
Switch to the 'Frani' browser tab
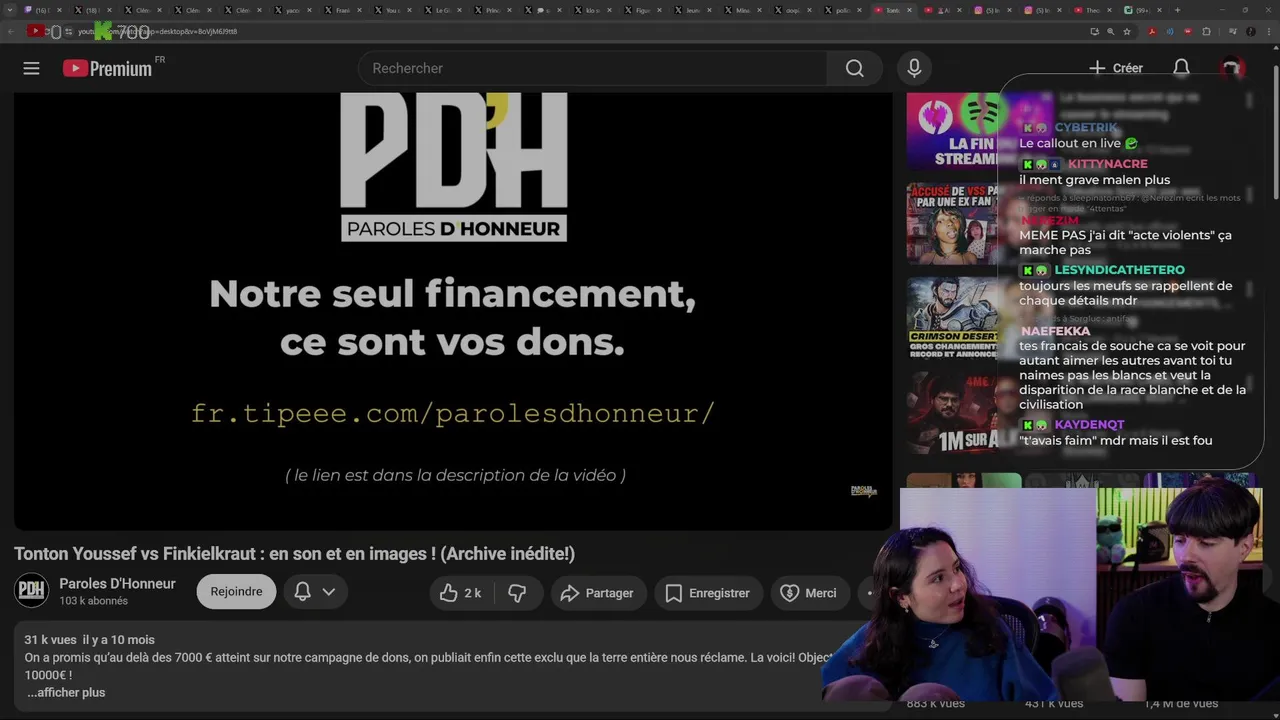tap(342, 10)
